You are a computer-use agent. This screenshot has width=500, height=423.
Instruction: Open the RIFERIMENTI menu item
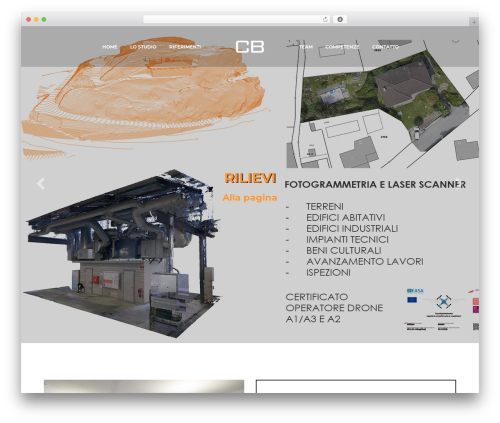pyautogui.click(x=185, y=47)
